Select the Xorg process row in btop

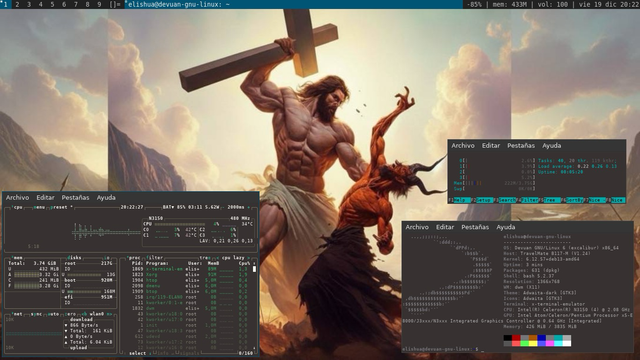(x=190, y=275)
